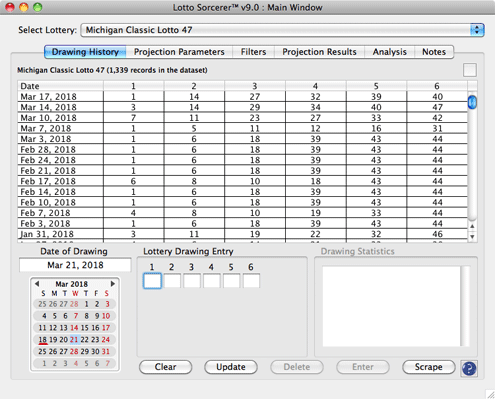This screenshot has width=495, height=399.
Task: Click scroll down arrow in drawing table
Action: point(472,237)
